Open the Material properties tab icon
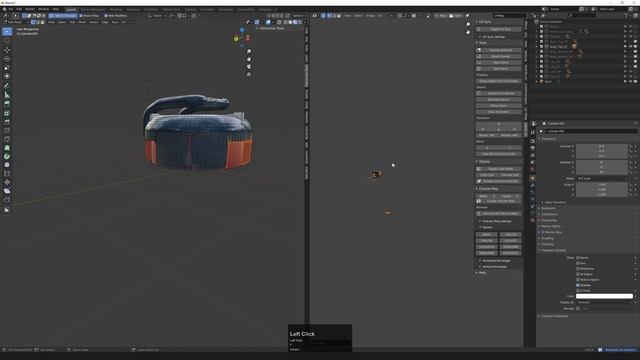Screen dimensions: 640x360 pos(533,220)
